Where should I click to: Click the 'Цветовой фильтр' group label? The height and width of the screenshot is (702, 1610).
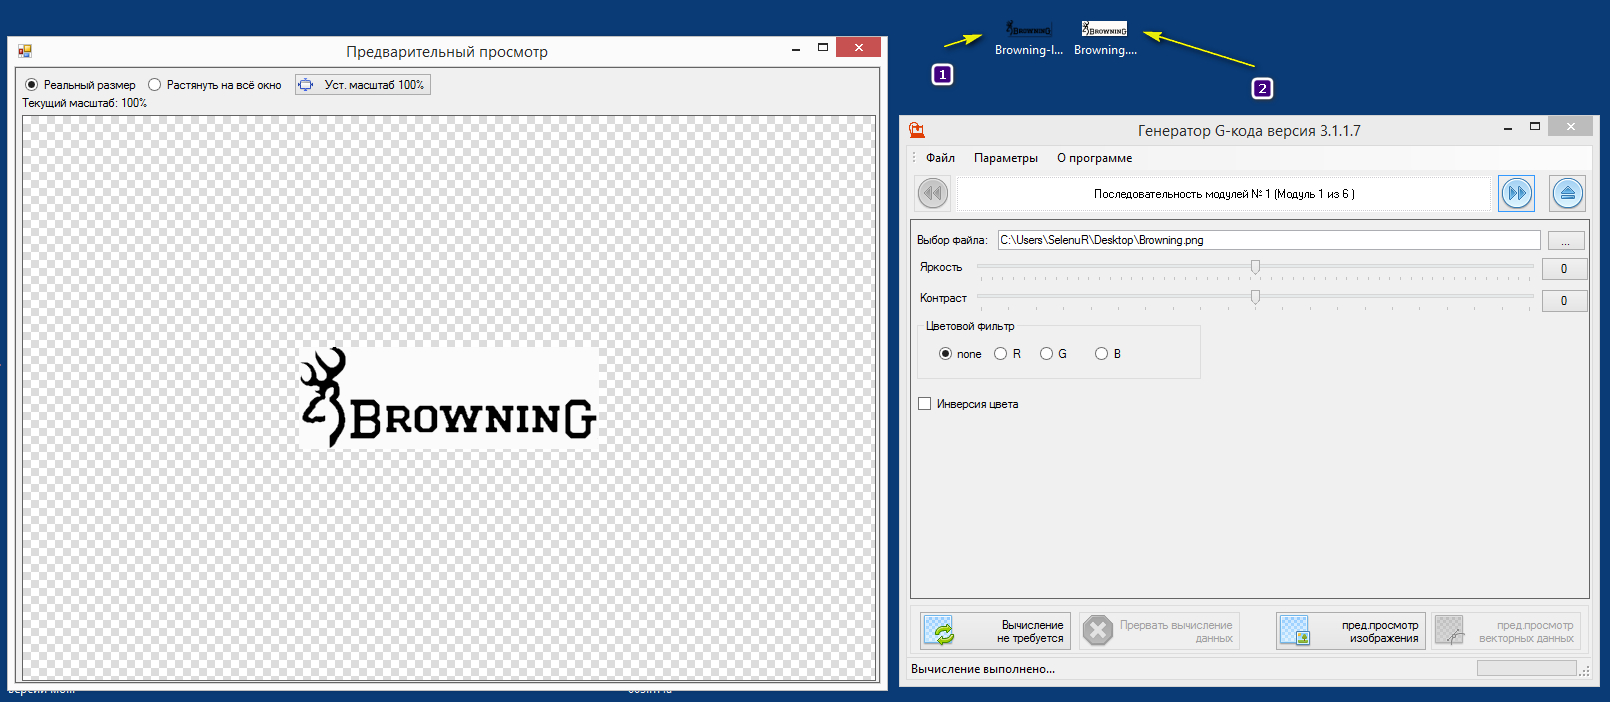pyautogui.click(x=970, y=326)
